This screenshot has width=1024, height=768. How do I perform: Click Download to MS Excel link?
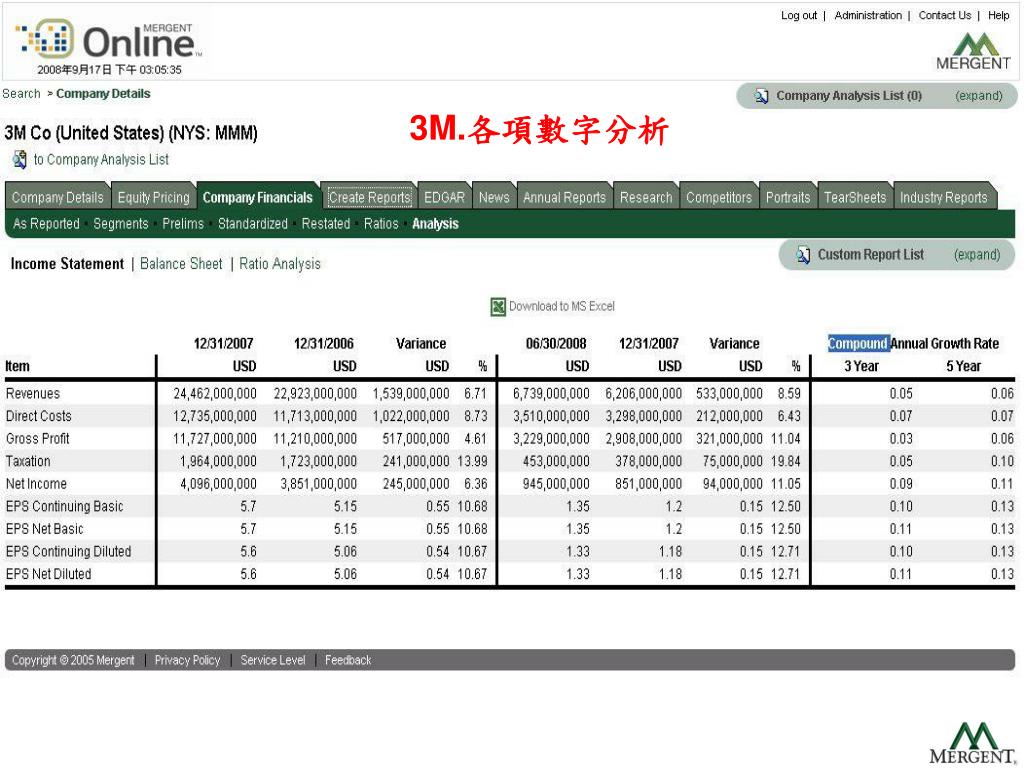(x=562, y=306)
